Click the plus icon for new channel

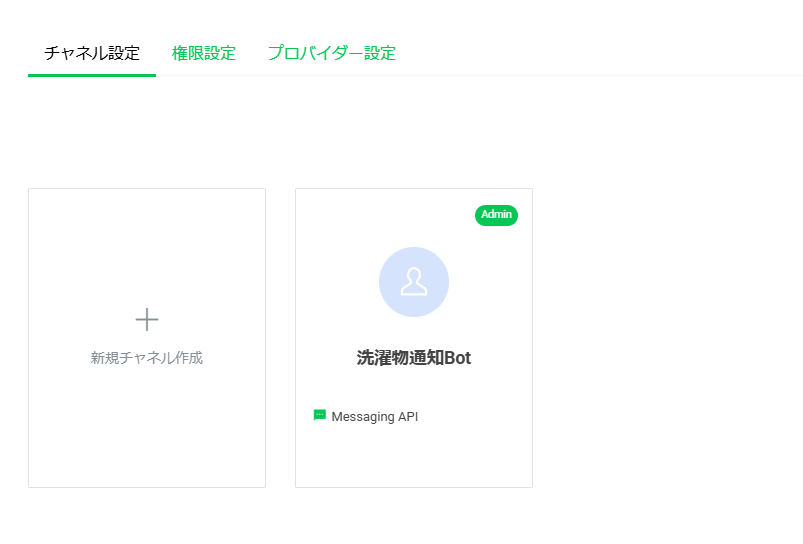coord(147,320)
